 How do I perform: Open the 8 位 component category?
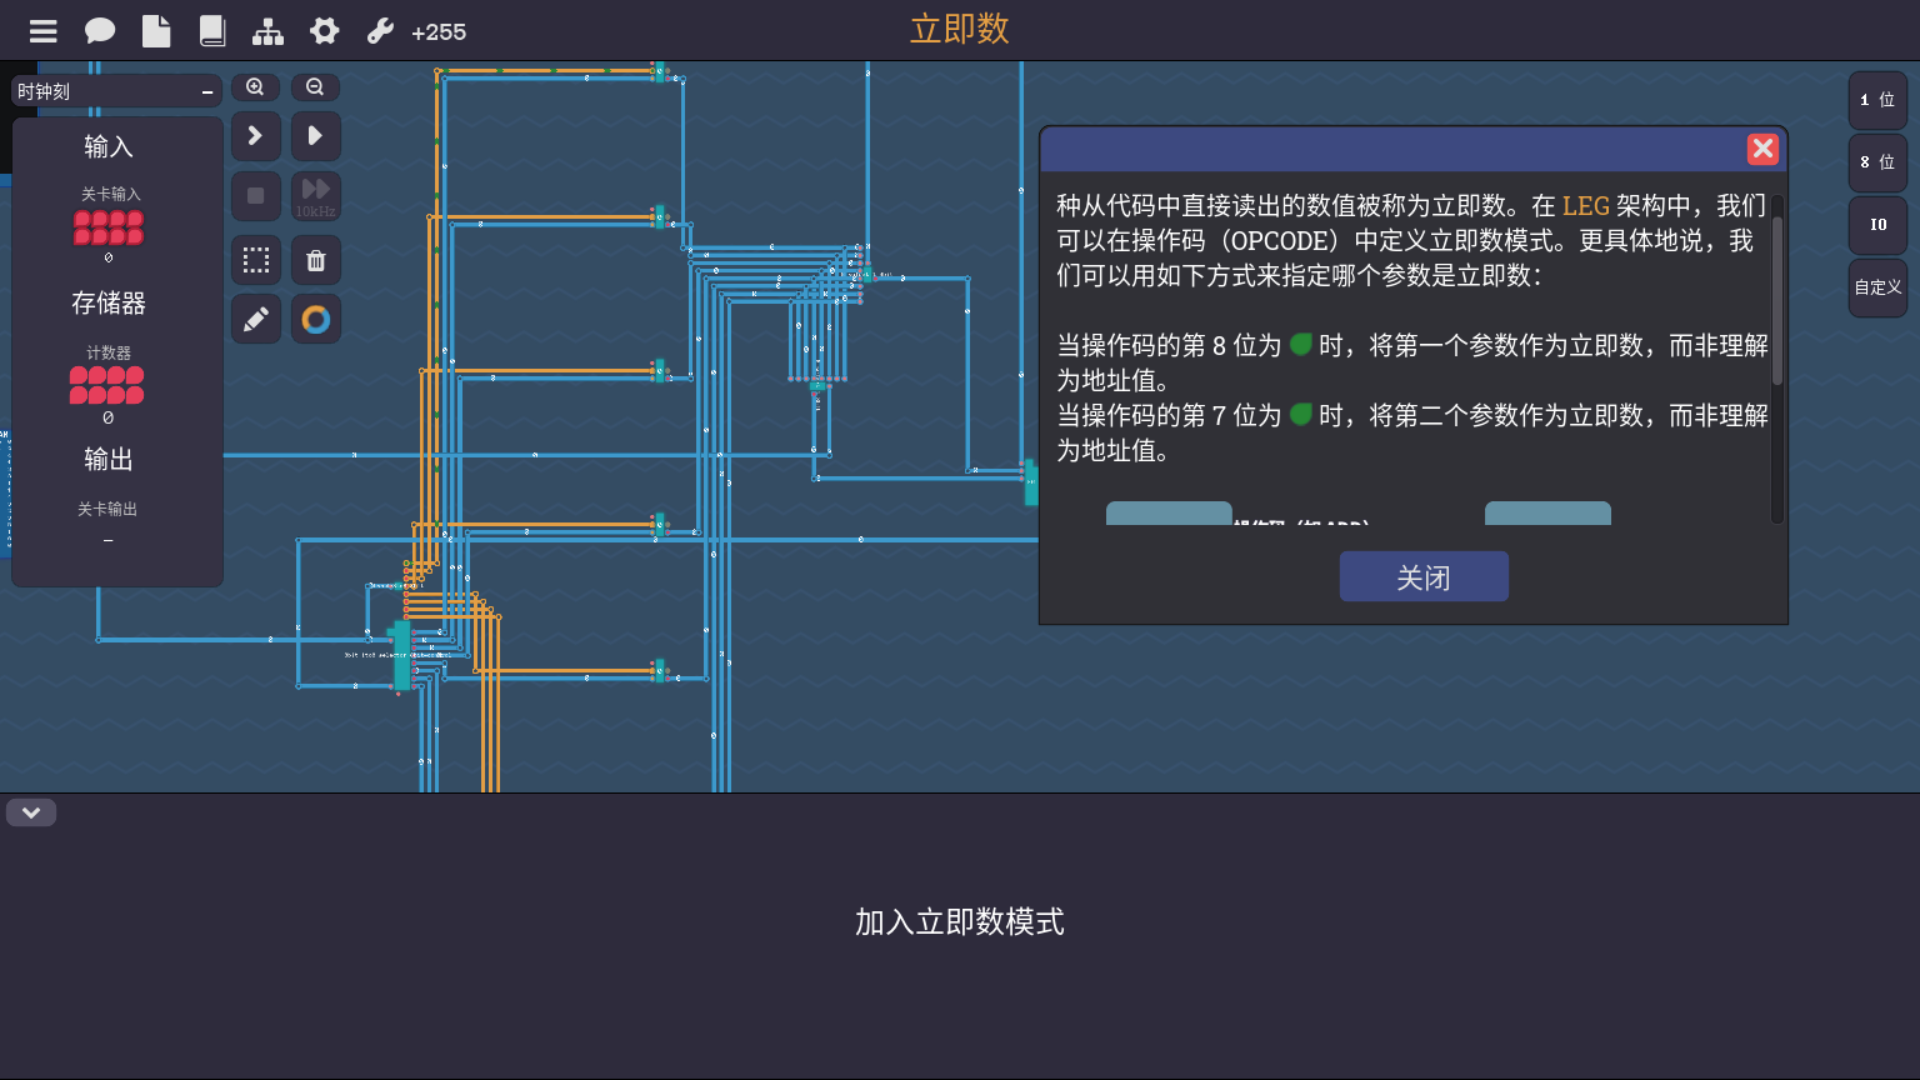click(x=1877, y=162)
